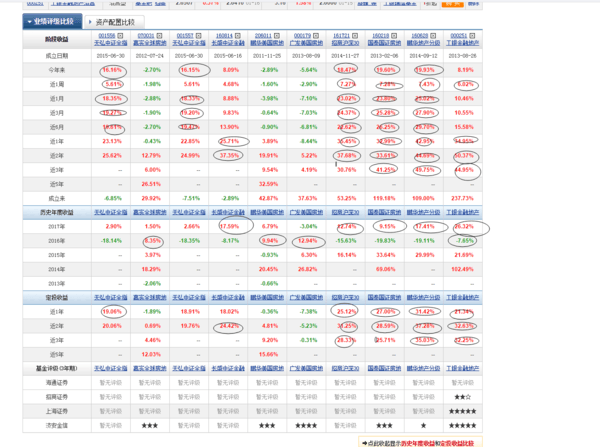This screenshot has width=600, height=447.
Task: Click the 69.06% value in 2014年 row
Action: click(x=385, y=269)
